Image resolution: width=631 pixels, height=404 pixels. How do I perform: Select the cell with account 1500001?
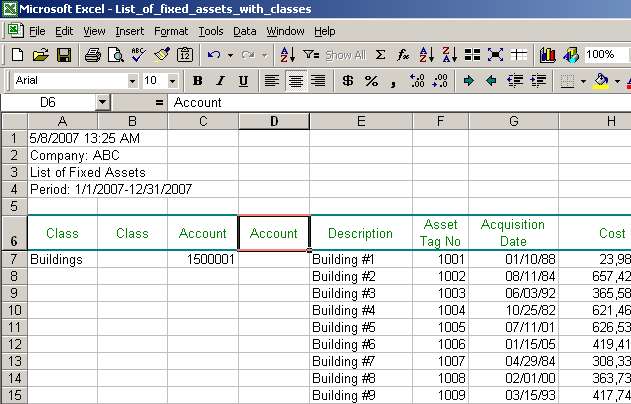point(203,260)
